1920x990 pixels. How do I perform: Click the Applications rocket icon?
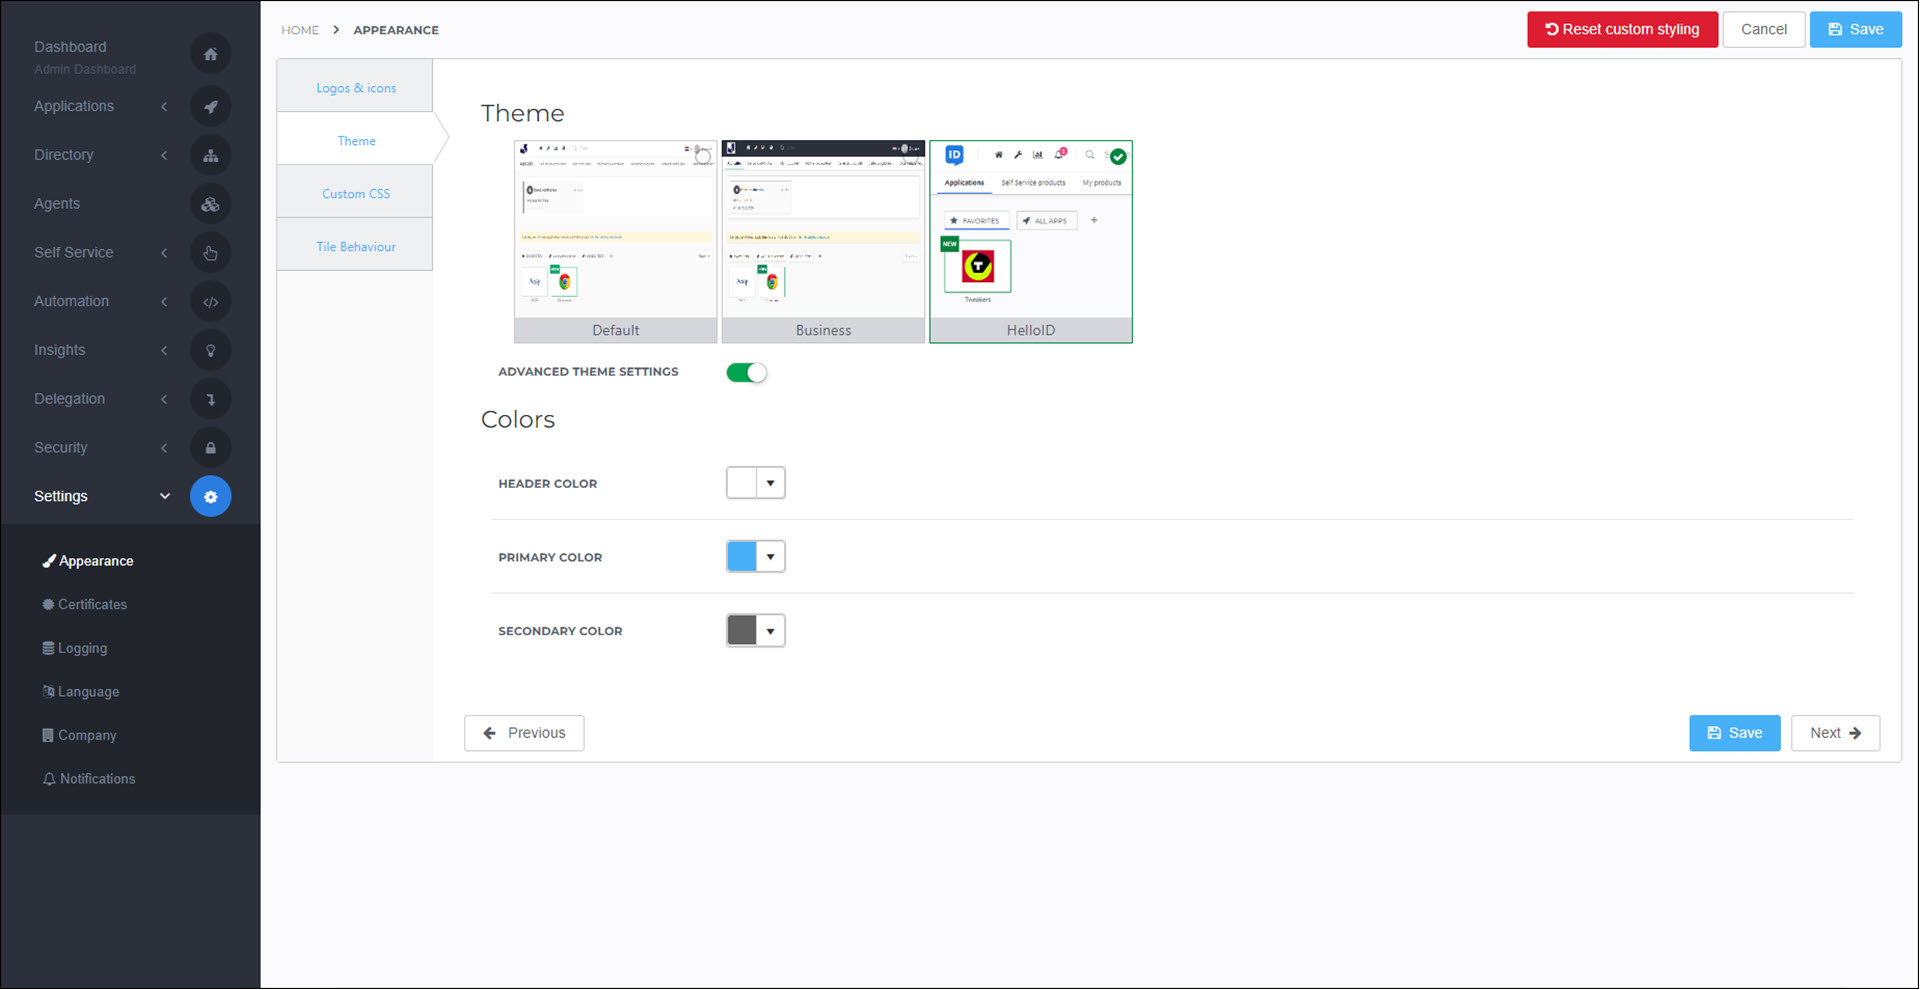coord(210,106)
